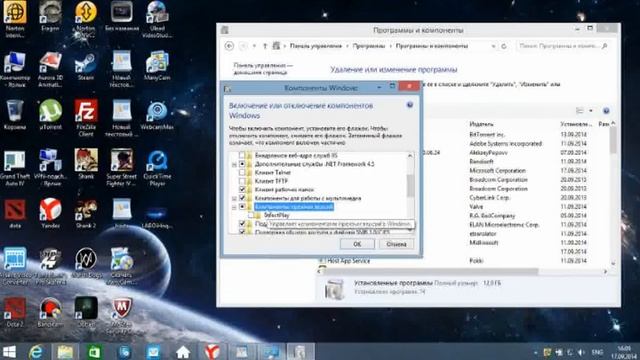Go back in Programs and Features window
Viewport: 640px width, 360px height.
(x=229, y=46)
